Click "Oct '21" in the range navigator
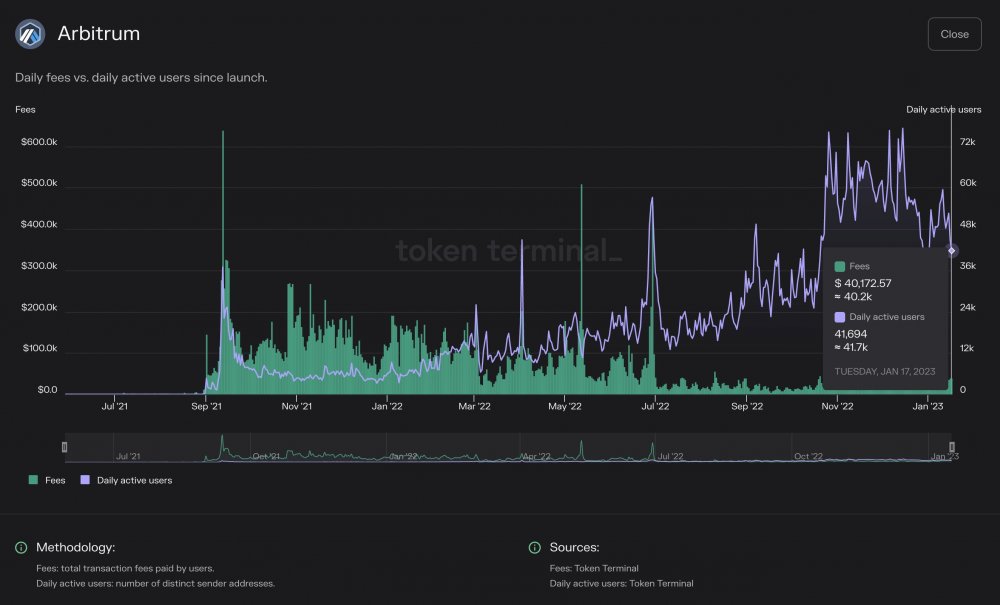This screenshot has width=1000, height=605. tap(266, 456)
